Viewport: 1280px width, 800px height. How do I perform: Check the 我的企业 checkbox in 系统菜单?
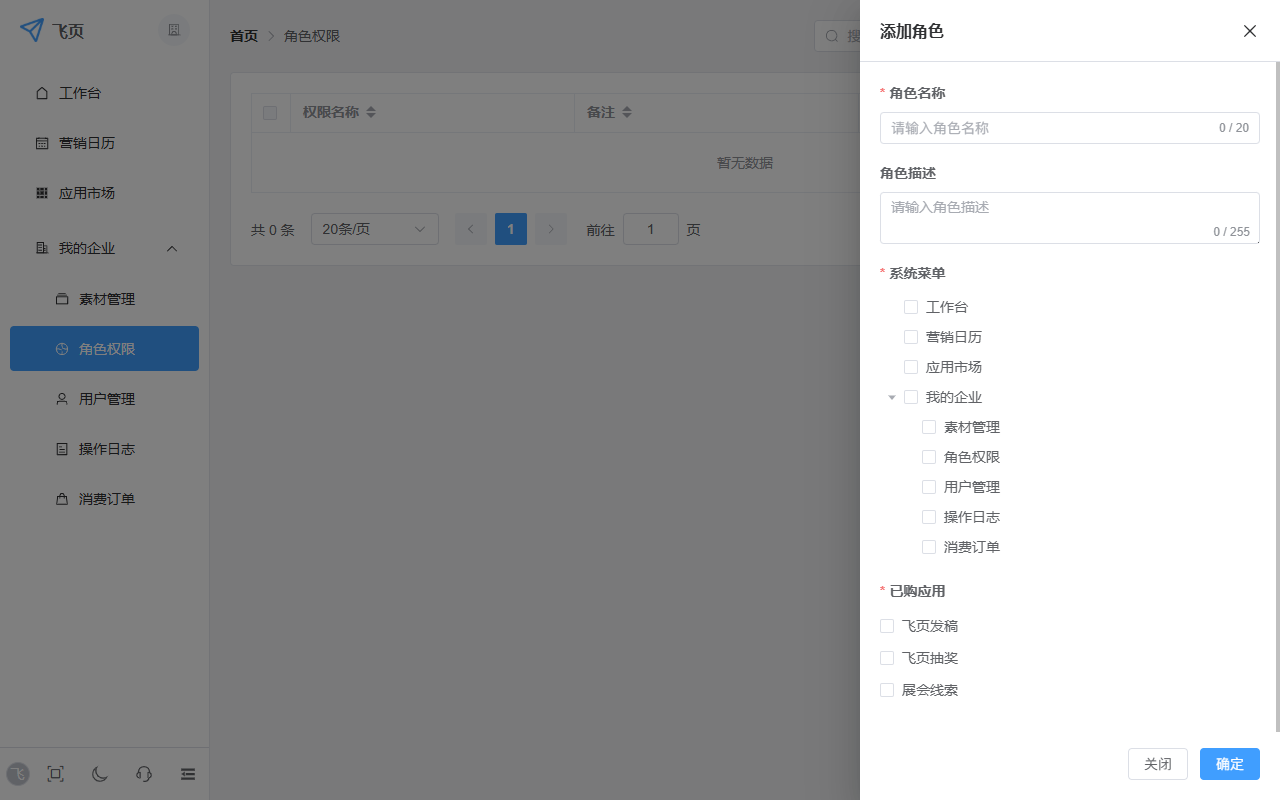point(910,397)
